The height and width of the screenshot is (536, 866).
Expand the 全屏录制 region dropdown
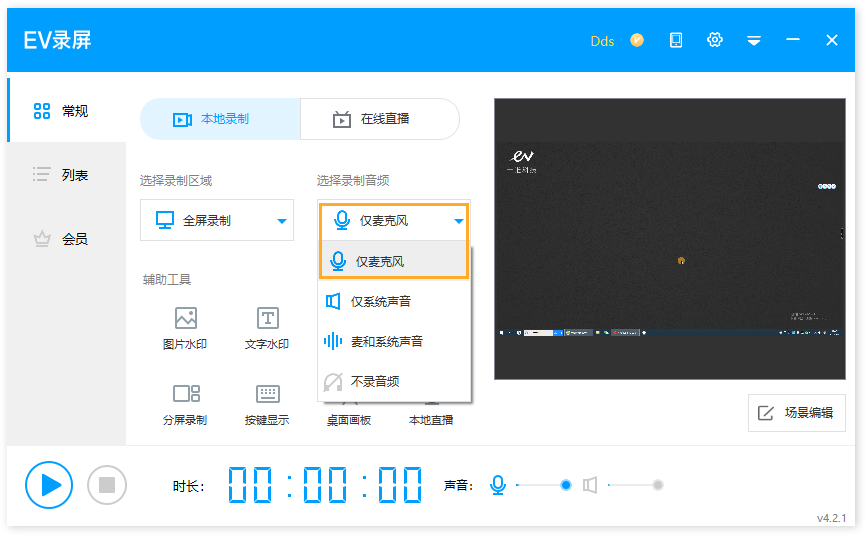coord(216,220)
